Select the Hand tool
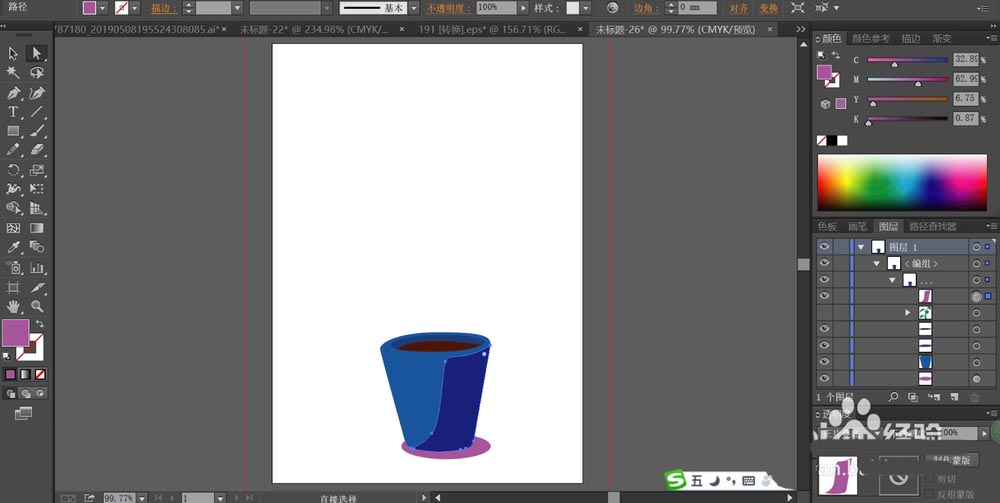This screenshot has height=503, width=1000. tap(13, 307)
